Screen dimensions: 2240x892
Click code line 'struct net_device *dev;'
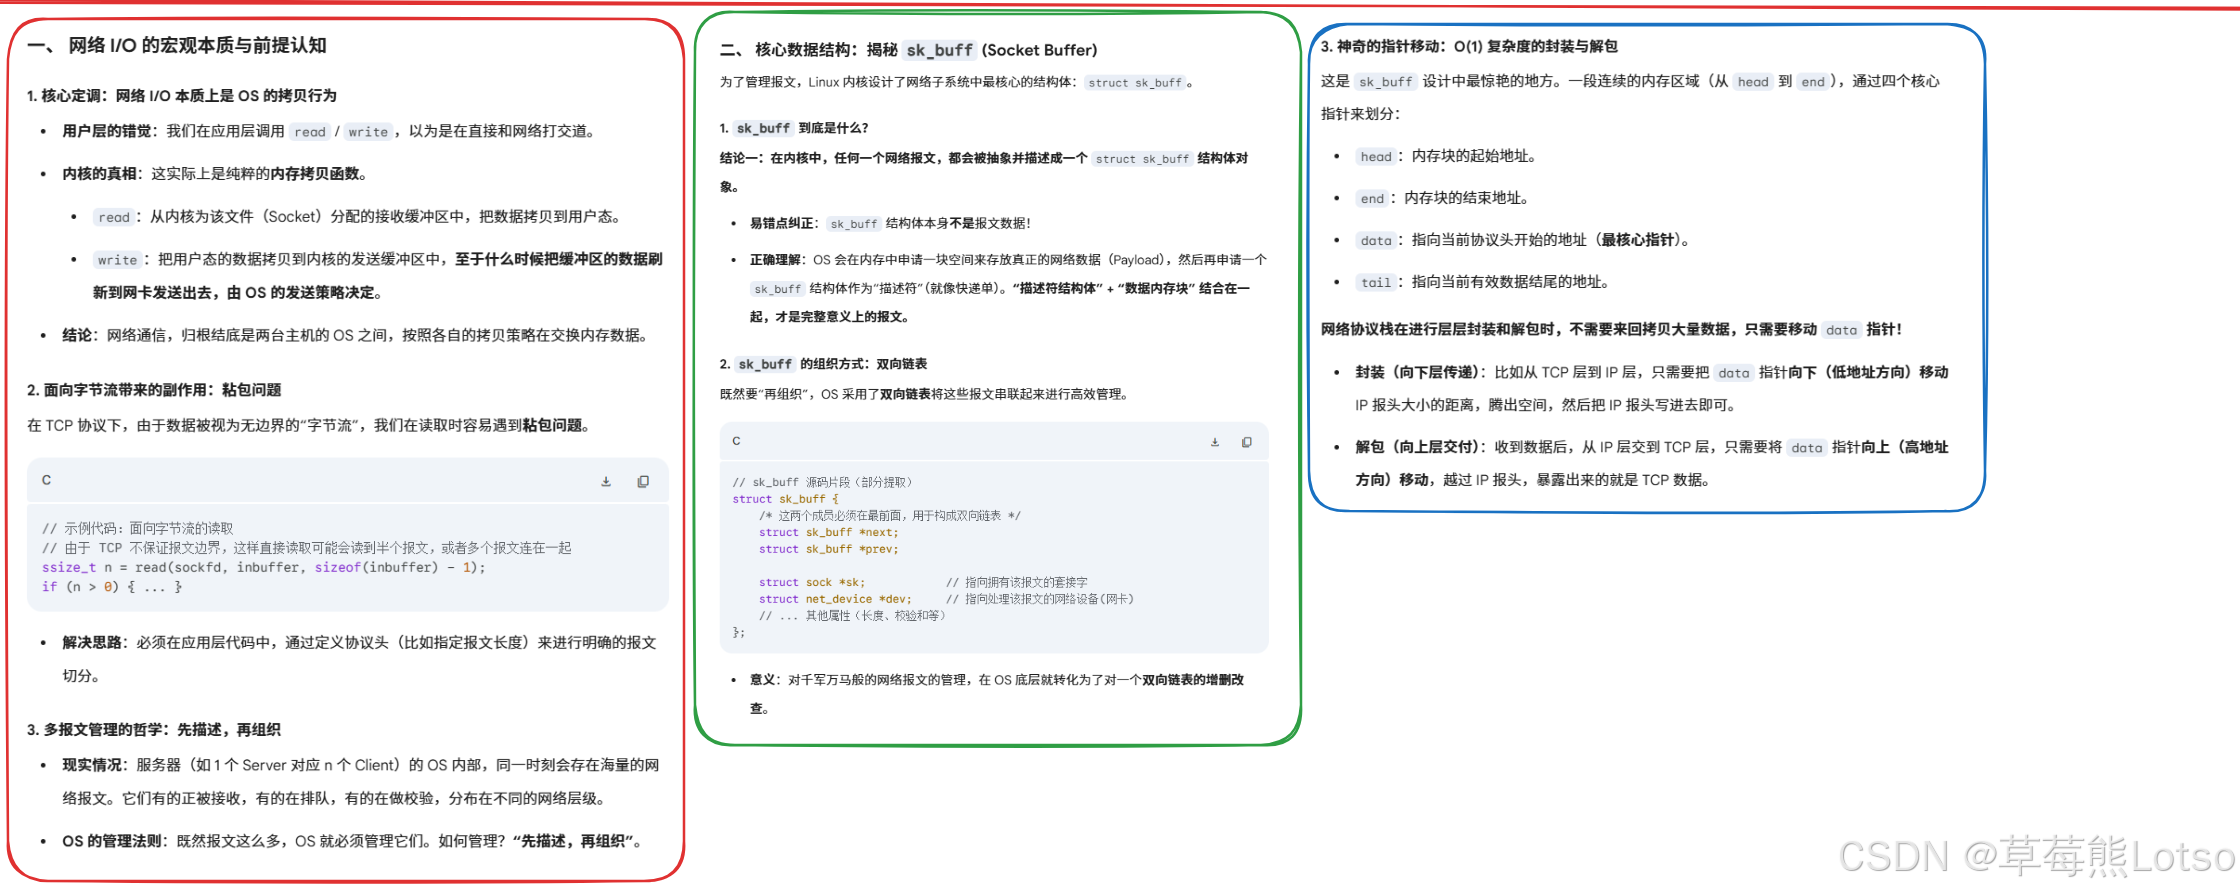click(835, 599)
